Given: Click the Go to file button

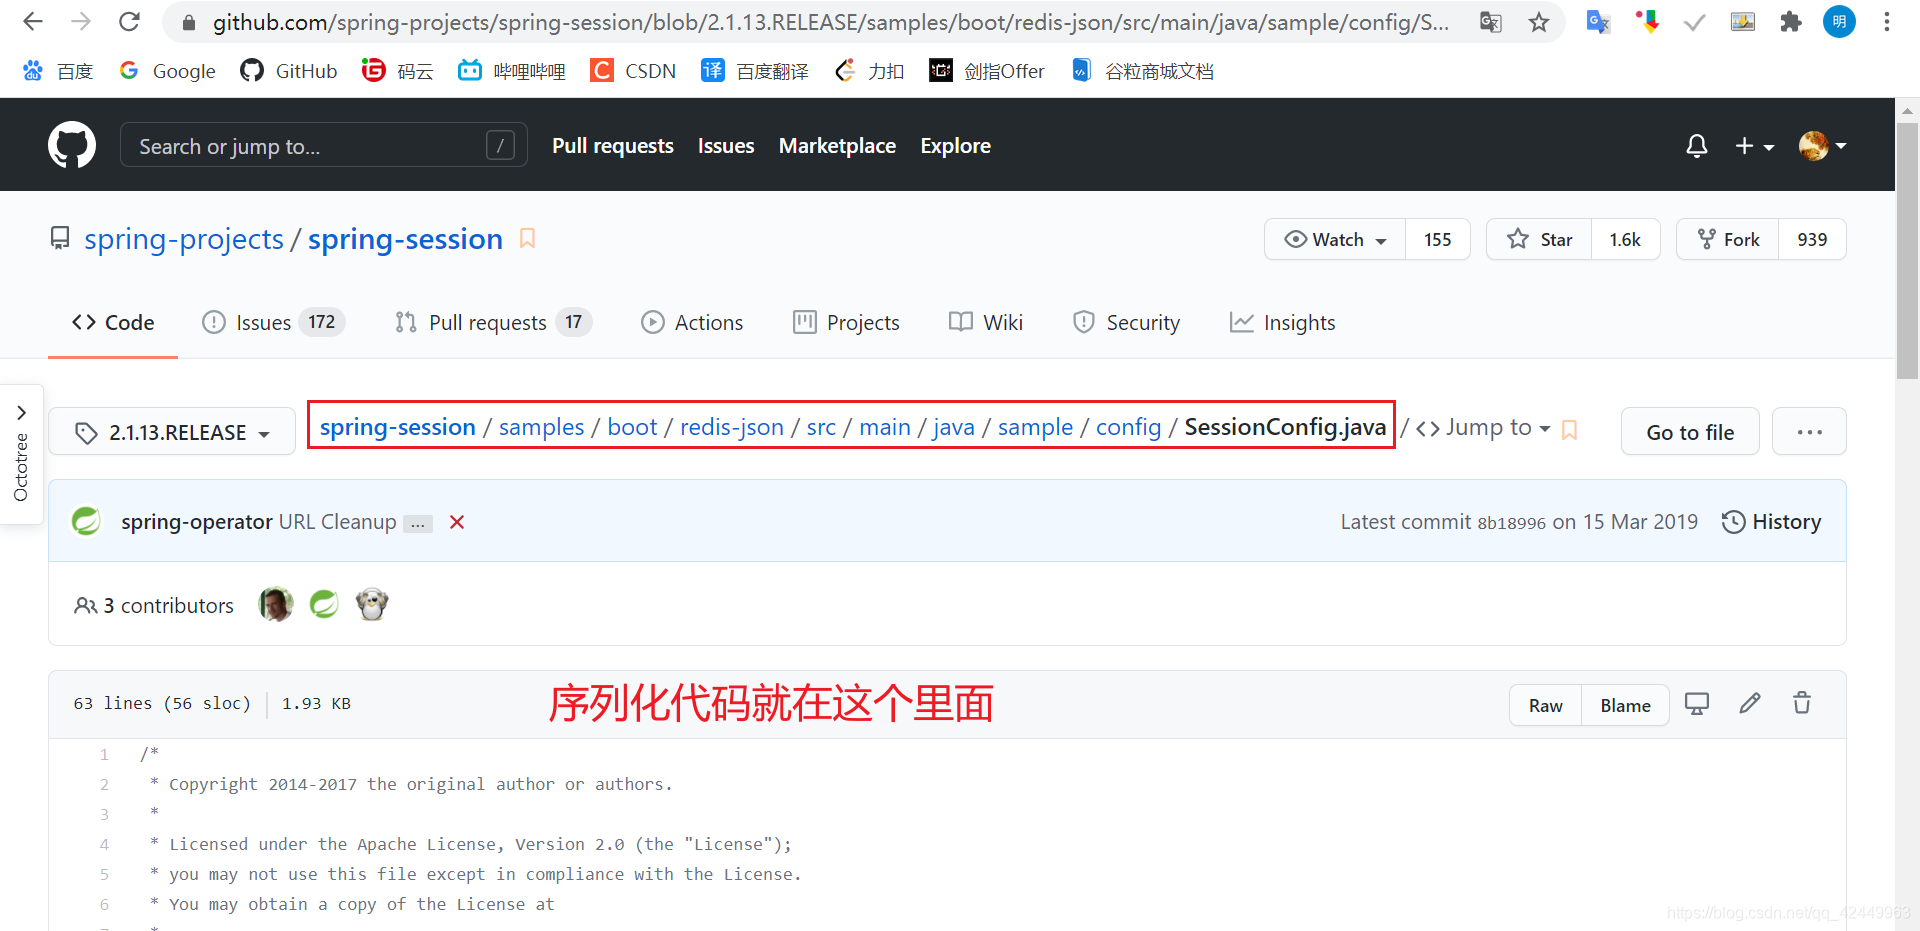Looking at the screenshot, I should [x=1690, y=432].
